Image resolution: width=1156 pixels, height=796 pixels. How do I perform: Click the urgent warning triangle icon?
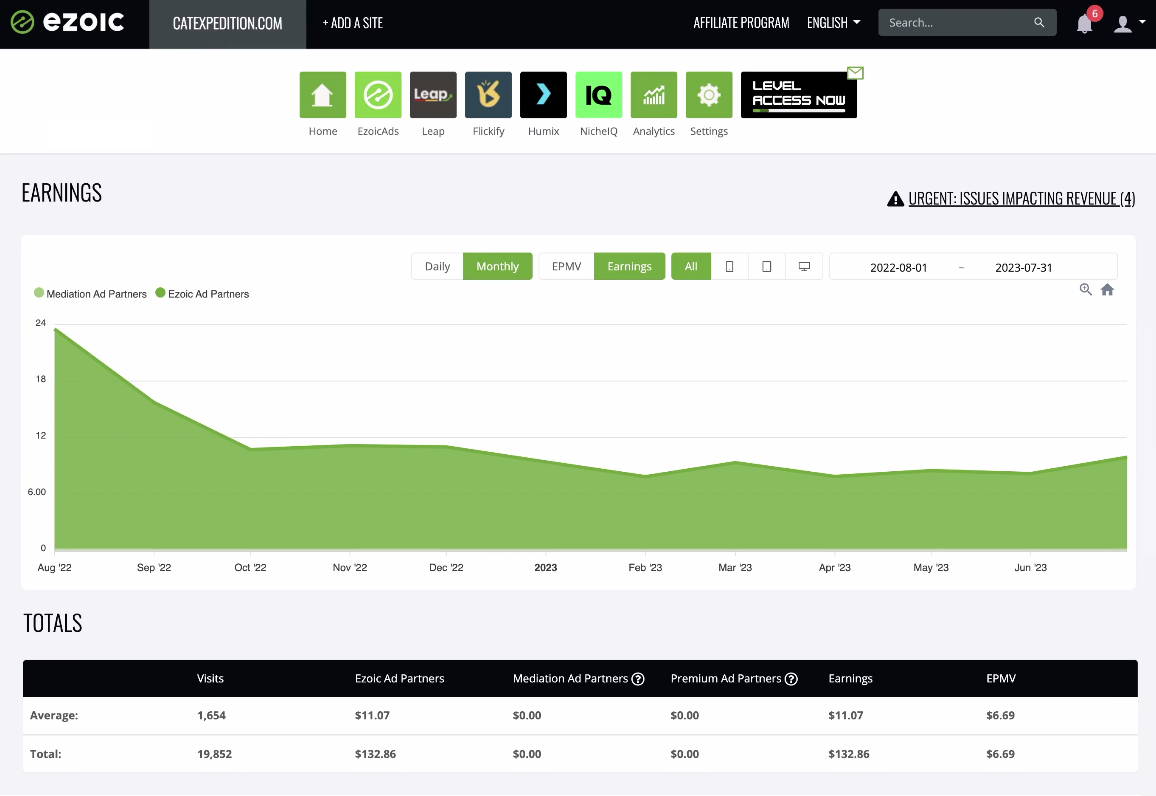point(895,198)
